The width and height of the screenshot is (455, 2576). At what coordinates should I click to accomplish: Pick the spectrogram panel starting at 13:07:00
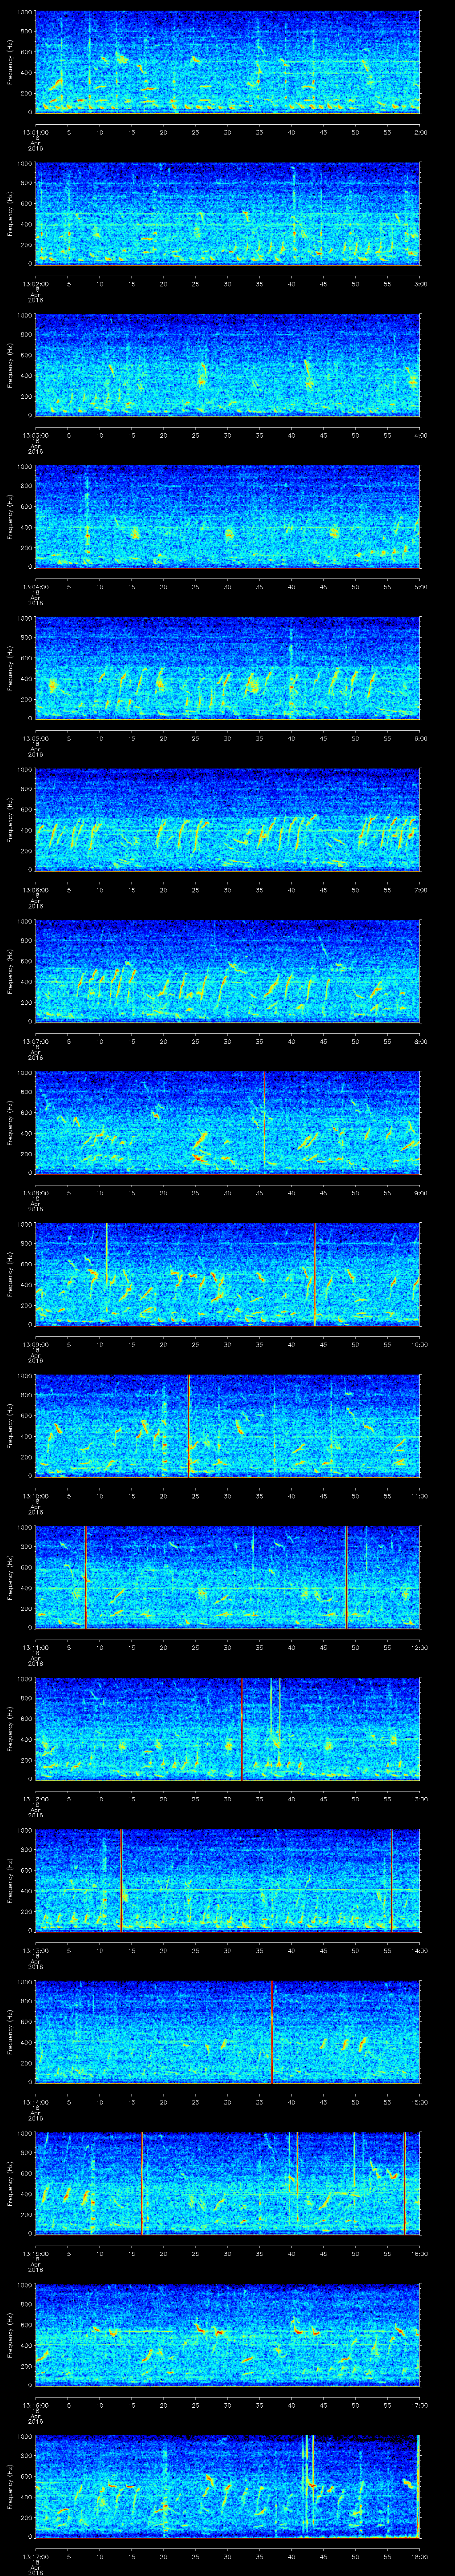(228, 971)
